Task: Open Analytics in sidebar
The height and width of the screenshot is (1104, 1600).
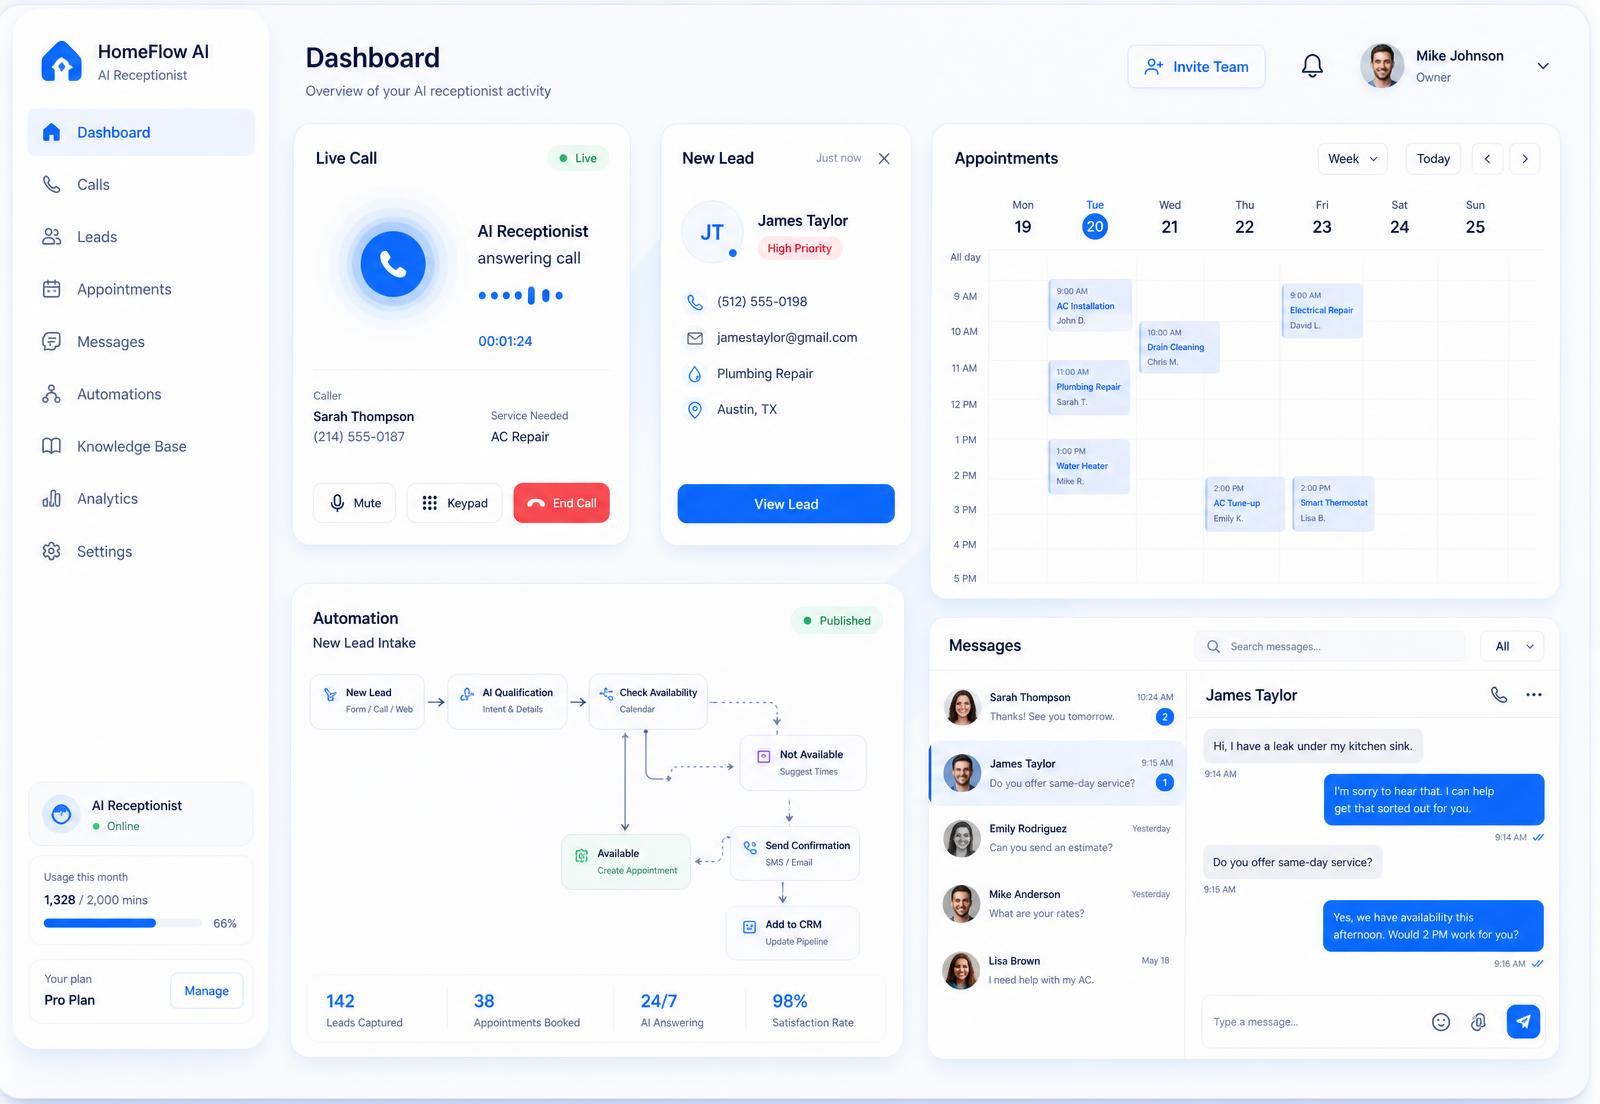Action: click(x=141, y=499)
